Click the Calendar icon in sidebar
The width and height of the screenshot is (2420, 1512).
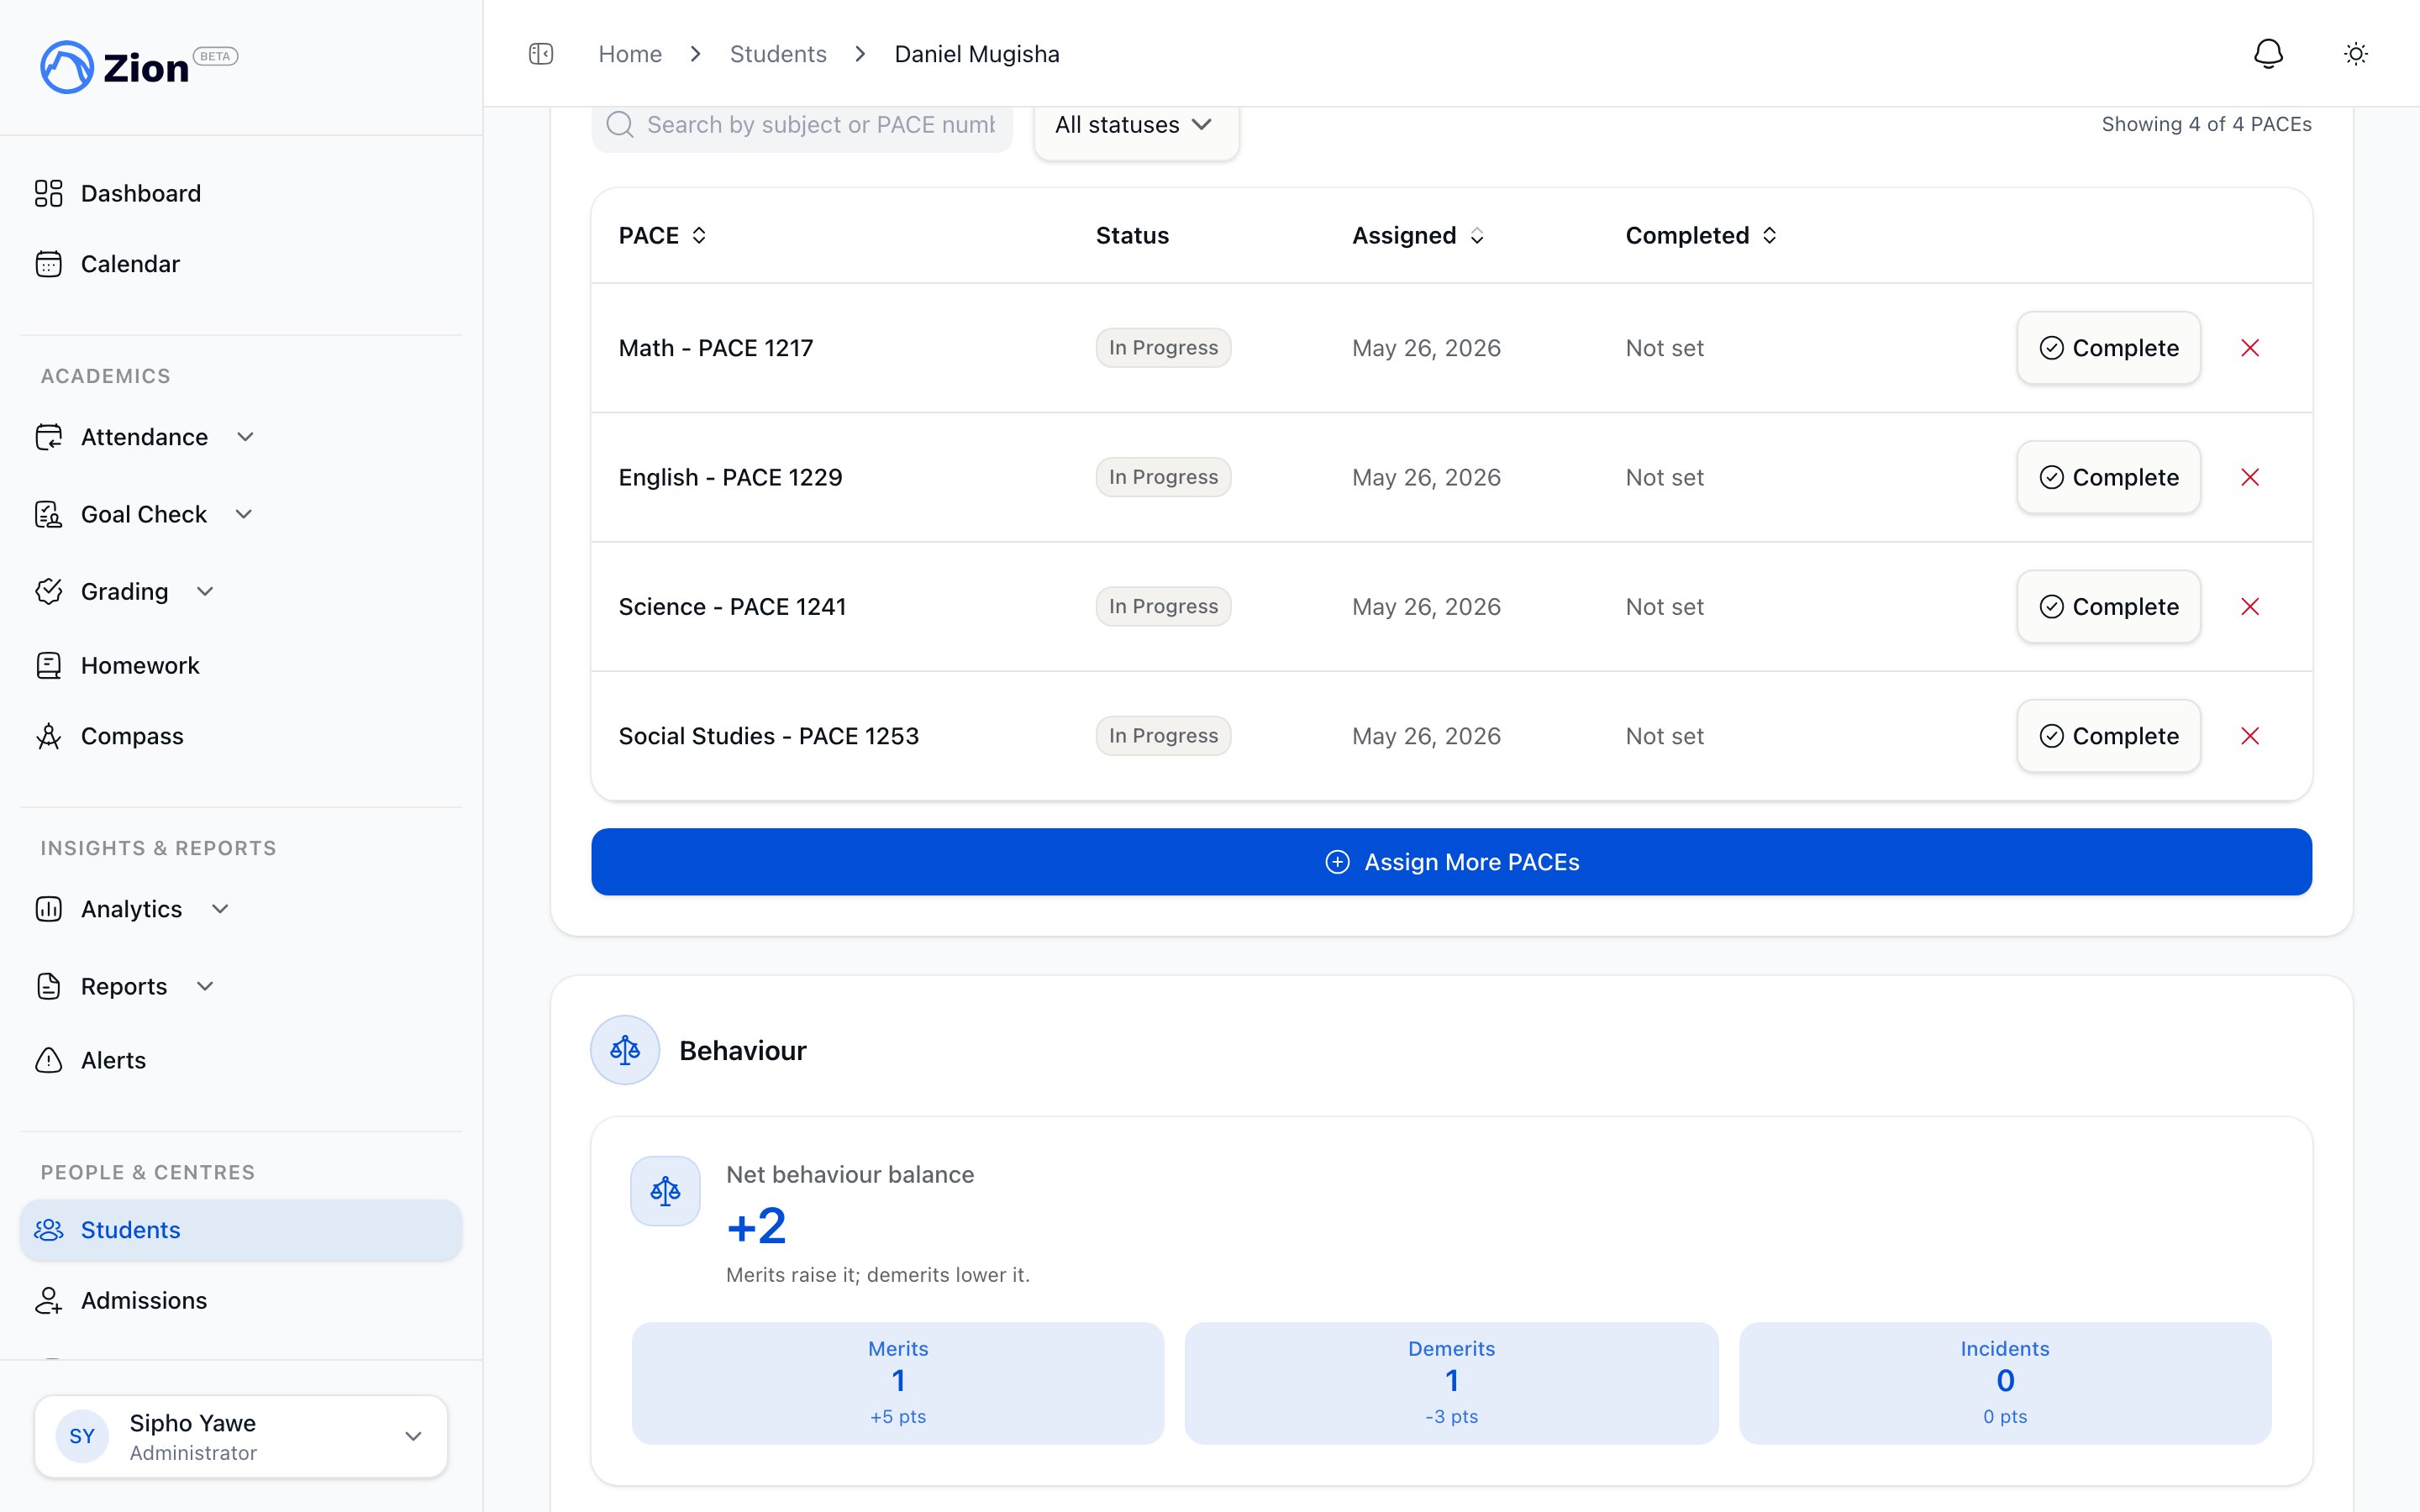[48, 264]
